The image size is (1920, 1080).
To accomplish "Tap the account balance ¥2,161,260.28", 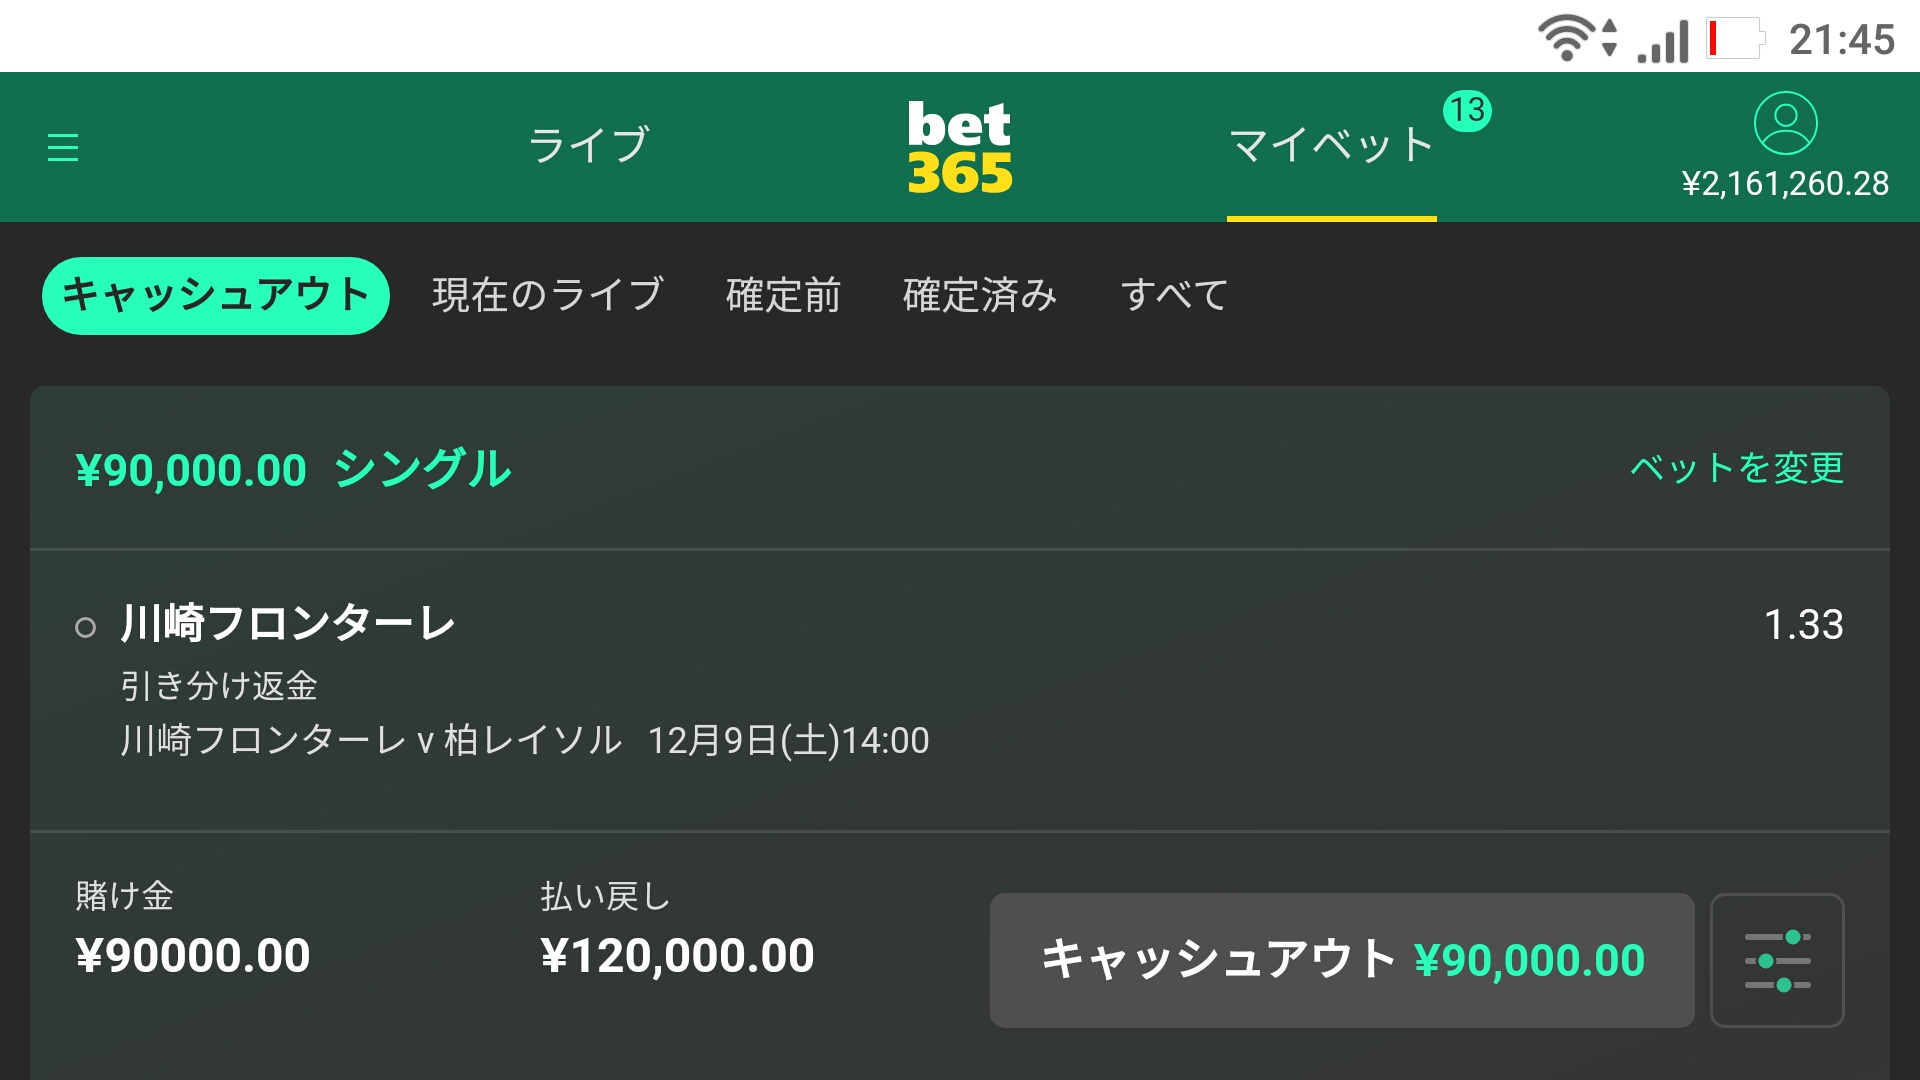I will (x=1785, y=184).
